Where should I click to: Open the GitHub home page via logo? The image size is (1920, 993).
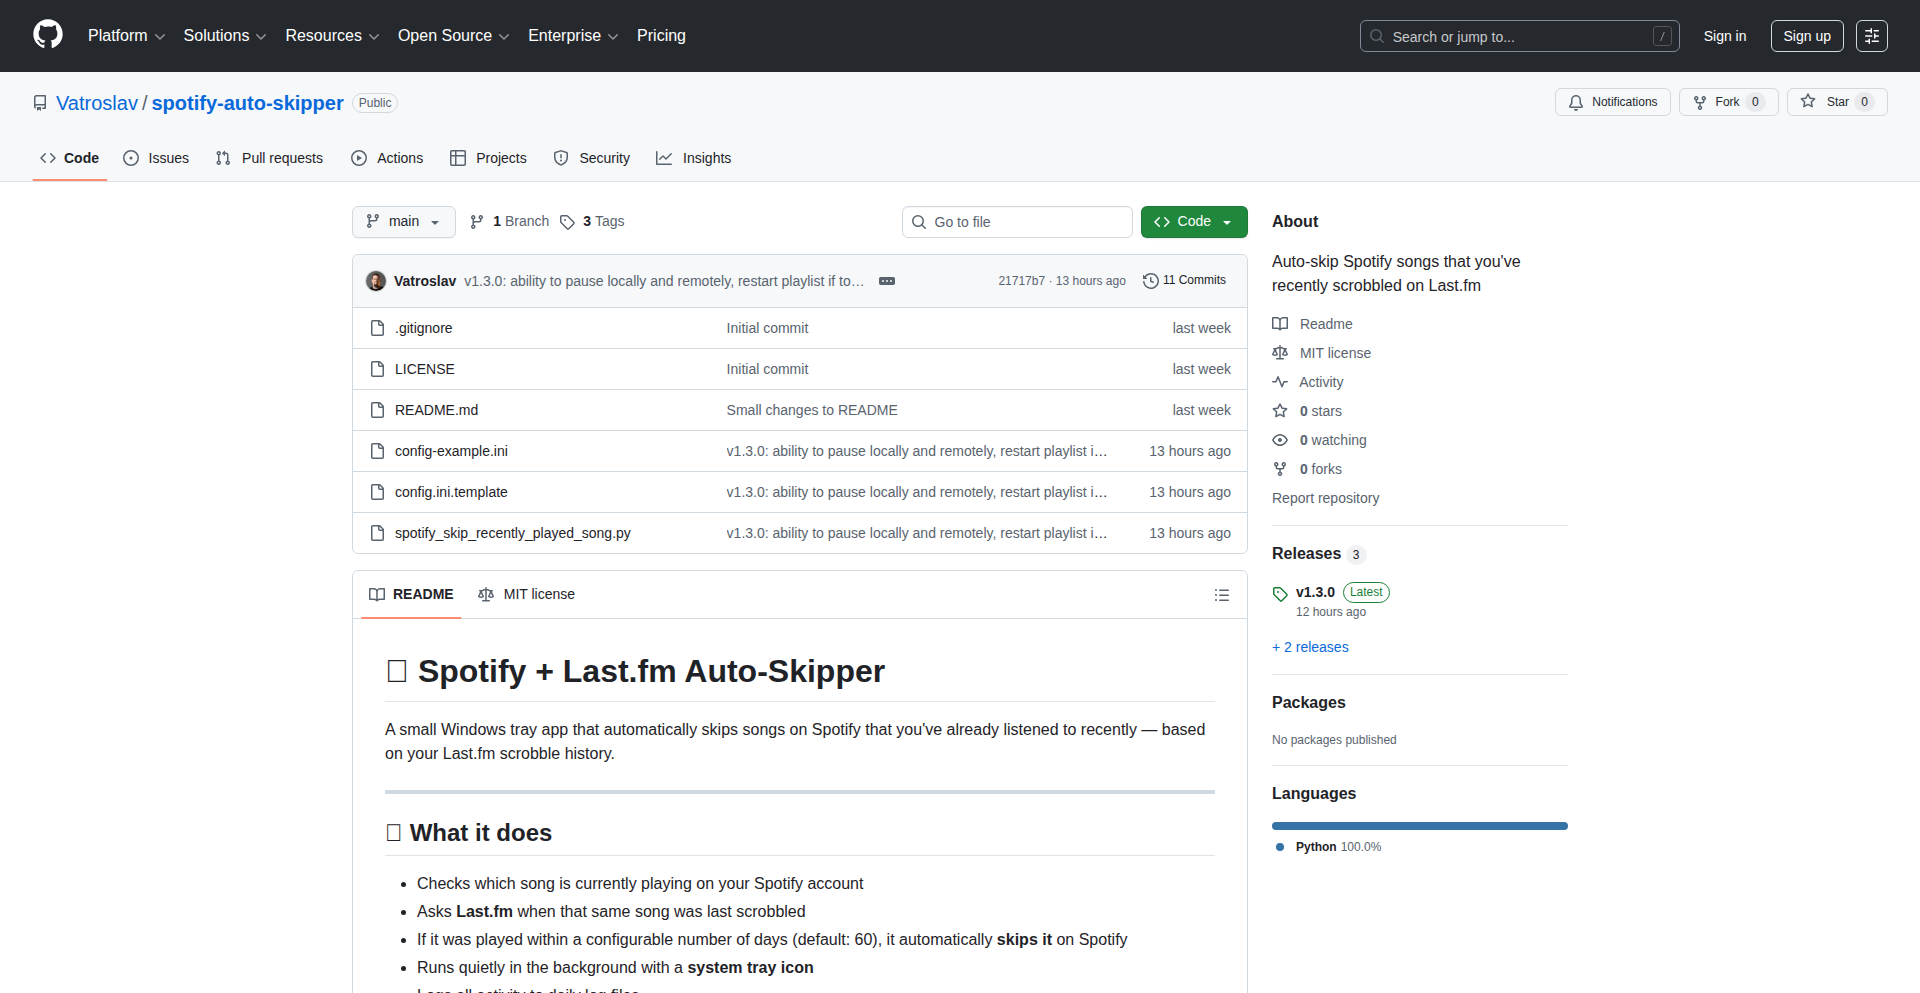[46, 35]
